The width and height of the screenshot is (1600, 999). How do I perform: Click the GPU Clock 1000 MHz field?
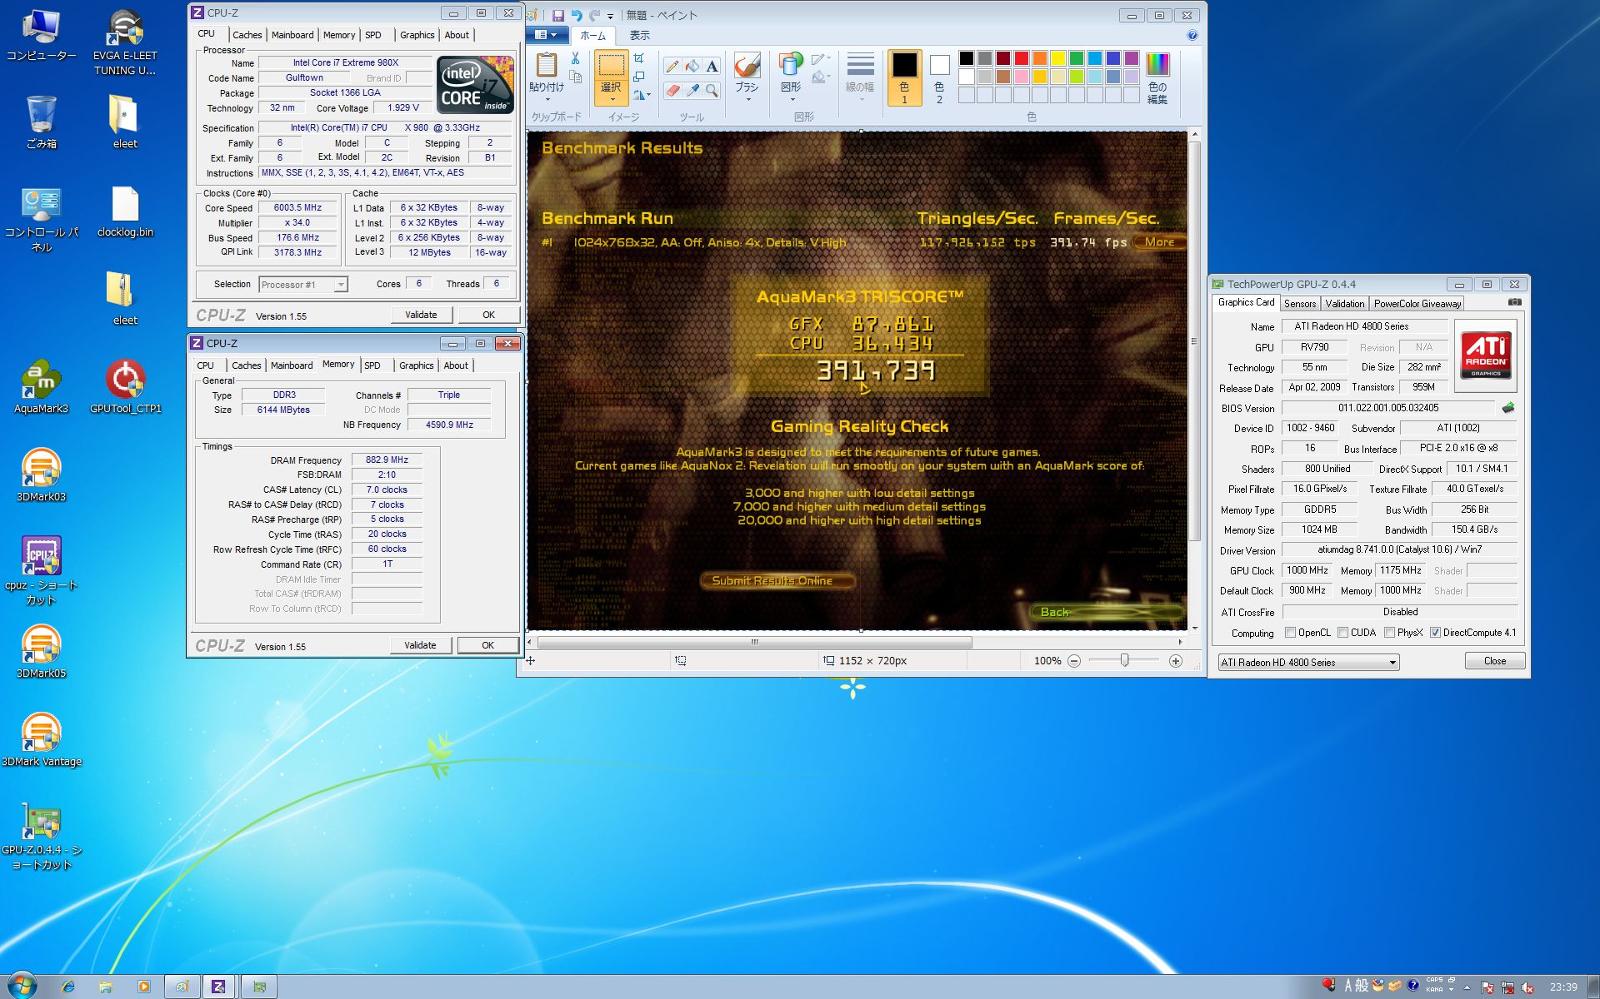click(x=1307, y=570)
